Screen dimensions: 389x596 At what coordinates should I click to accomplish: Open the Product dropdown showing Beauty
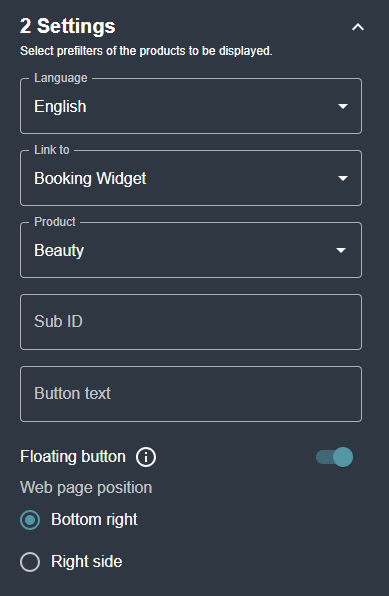(191, 250)
